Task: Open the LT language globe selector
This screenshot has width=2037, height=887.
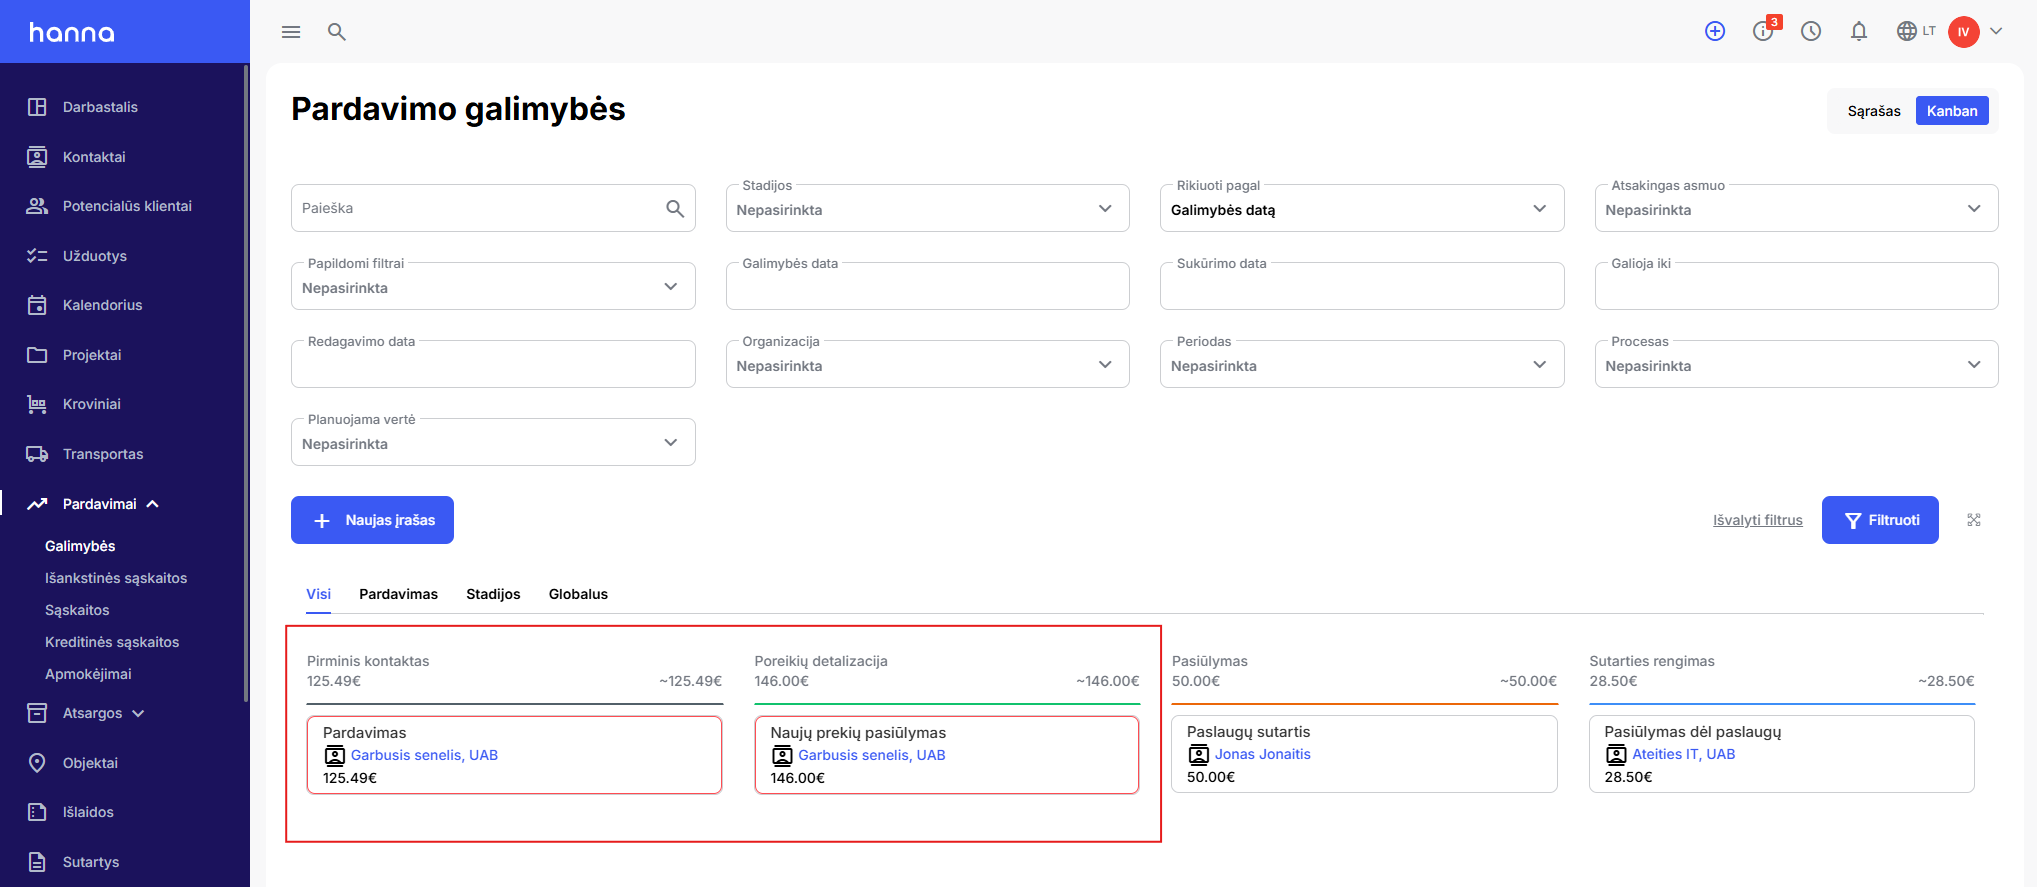Action: [x=1916, y=31]
